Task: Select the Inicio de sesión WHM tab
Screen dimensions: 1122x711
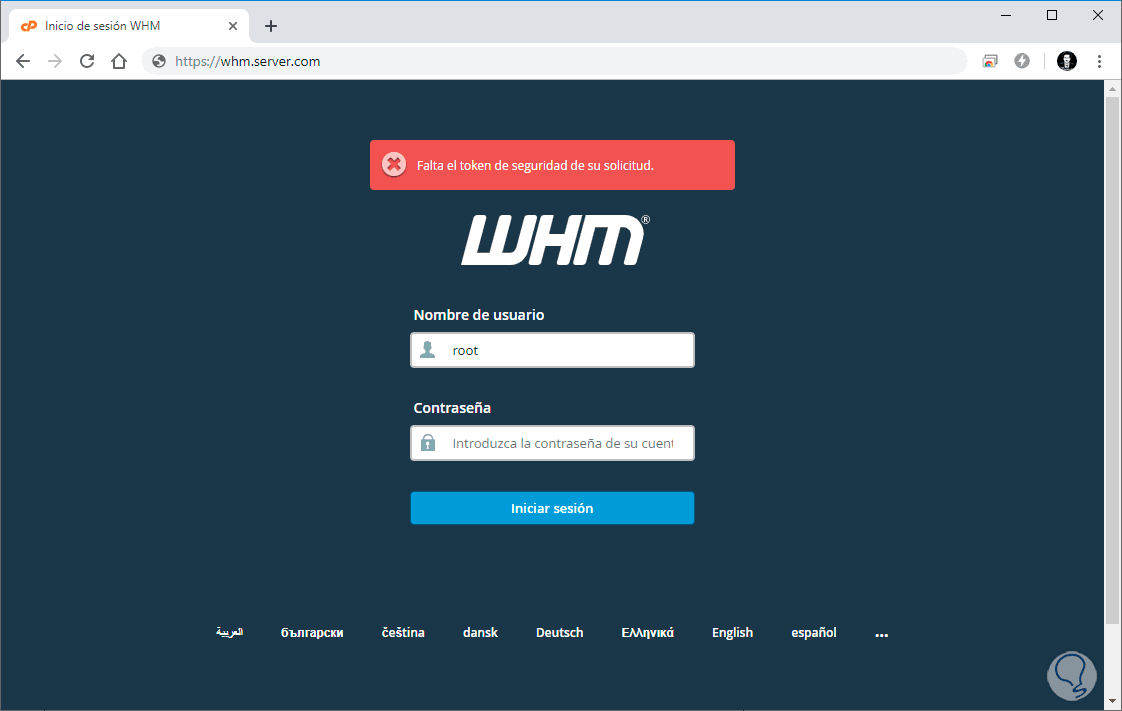Action: pos(129,26)
